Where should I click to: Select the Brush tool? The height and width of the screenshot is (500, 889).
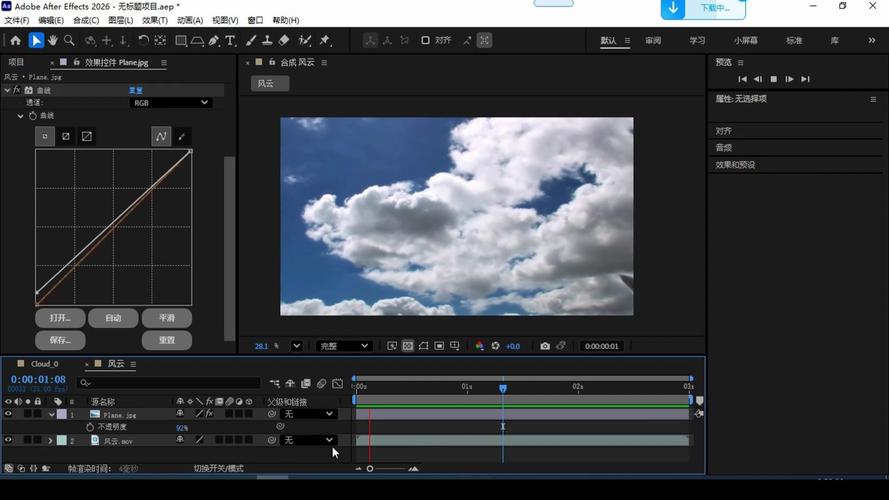click(251, 40)
